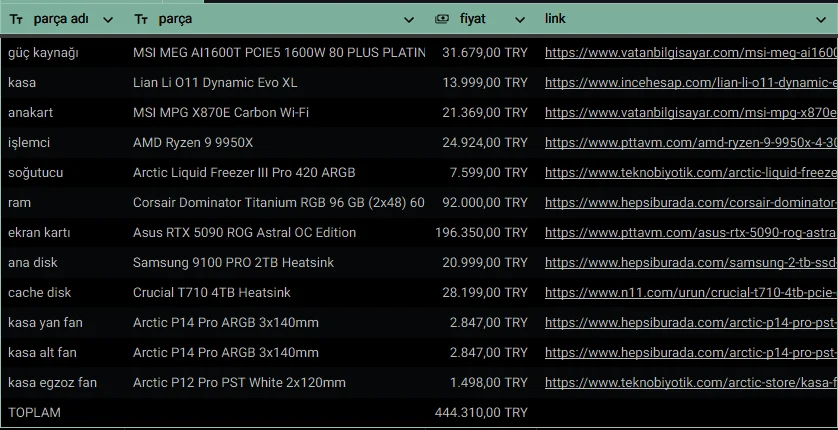Select the 13.999,00 TRY price cell
This screenshot has height=430, width=838.
481,82
